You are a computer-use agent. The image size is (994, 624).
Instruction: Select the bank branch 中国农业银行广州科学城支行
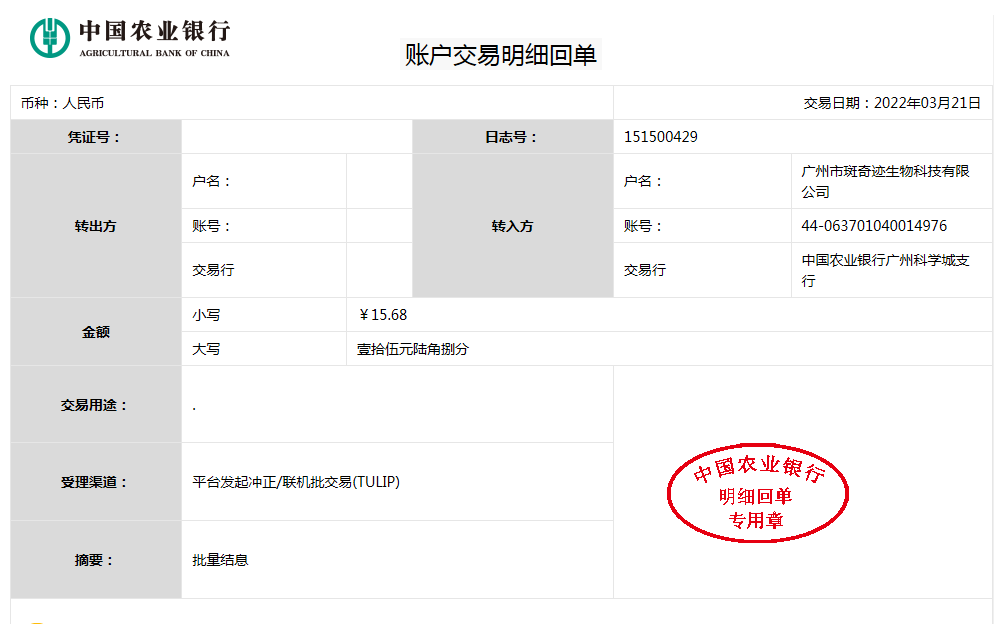[x=885, y=270]
